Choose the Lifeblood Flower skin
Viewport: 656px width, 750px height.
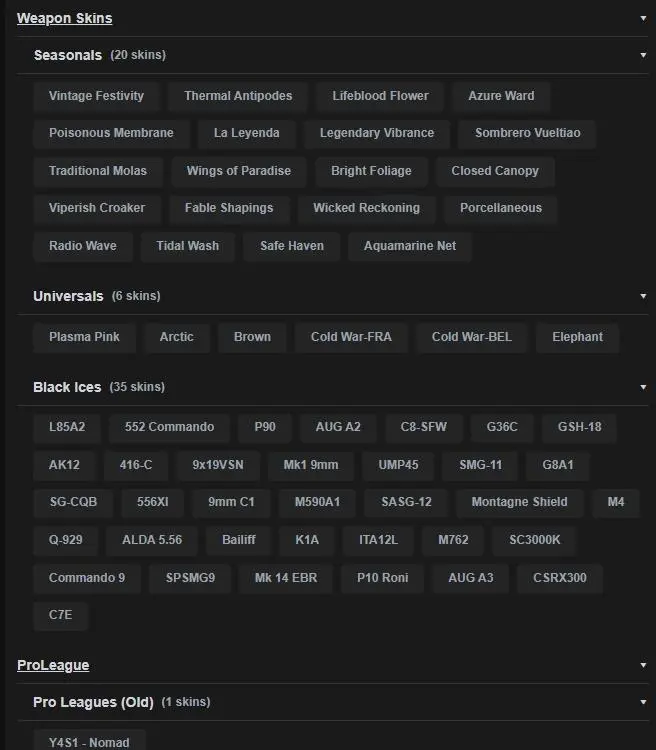coord(380,96)
